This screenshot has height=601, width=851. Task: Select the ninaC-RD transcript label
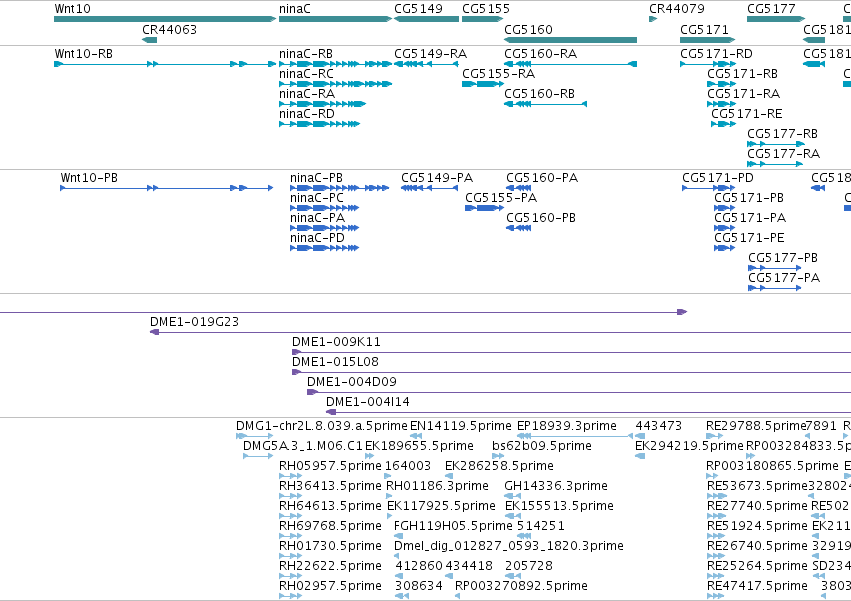307,113
